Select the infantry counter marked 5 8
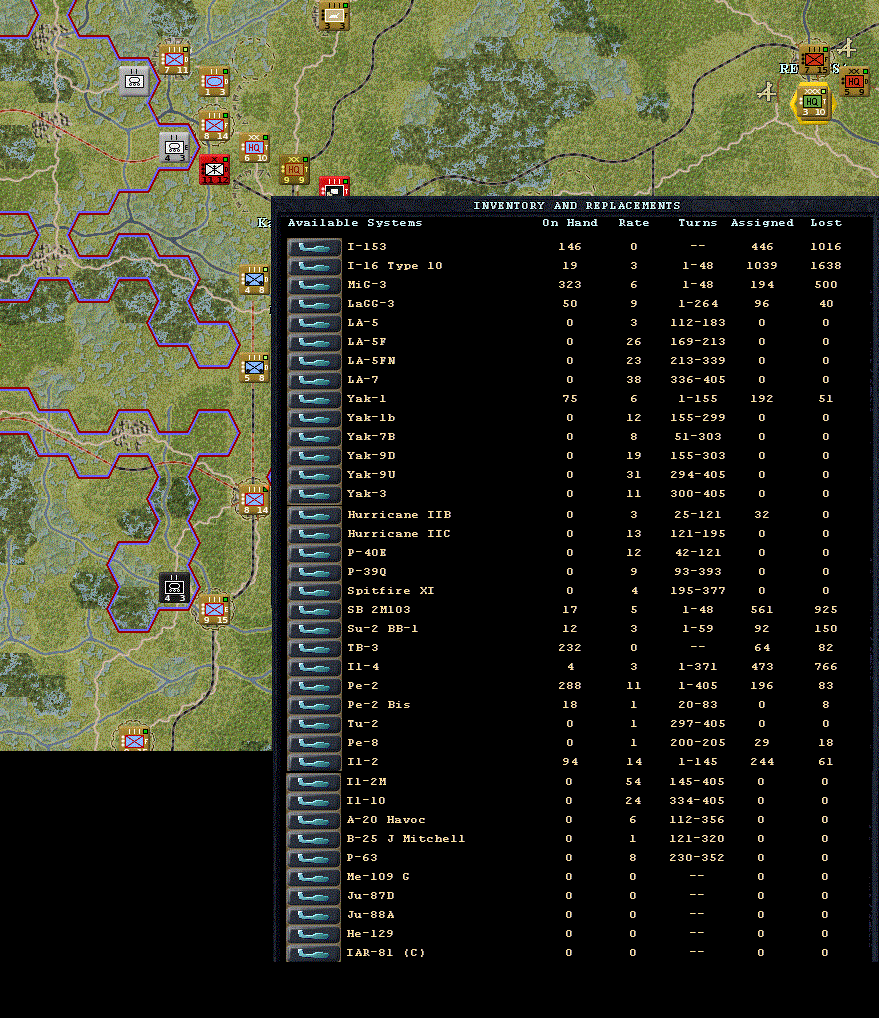879x1018 pixels. tap(254, 368)
